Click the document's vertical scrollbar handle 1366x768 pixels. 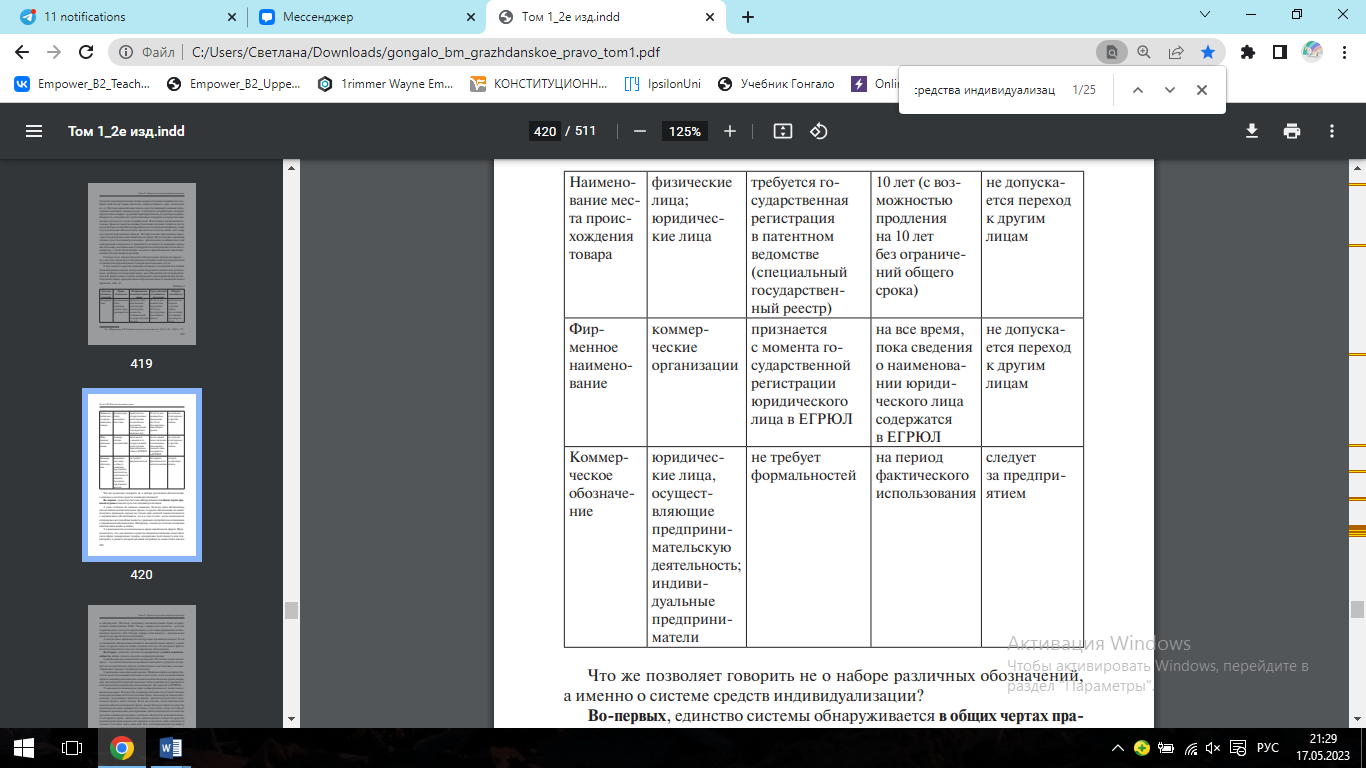[x=1357, y=609]
